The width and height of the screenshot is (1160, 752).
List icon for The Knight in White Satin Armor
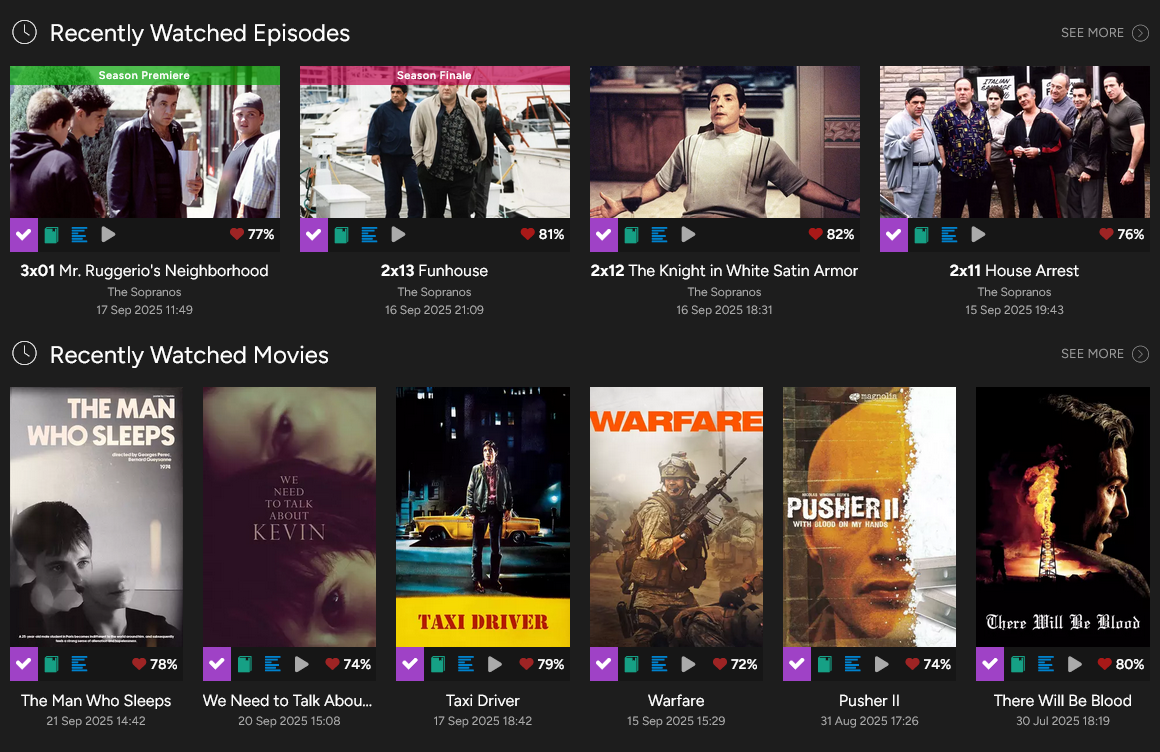(659, 235)
